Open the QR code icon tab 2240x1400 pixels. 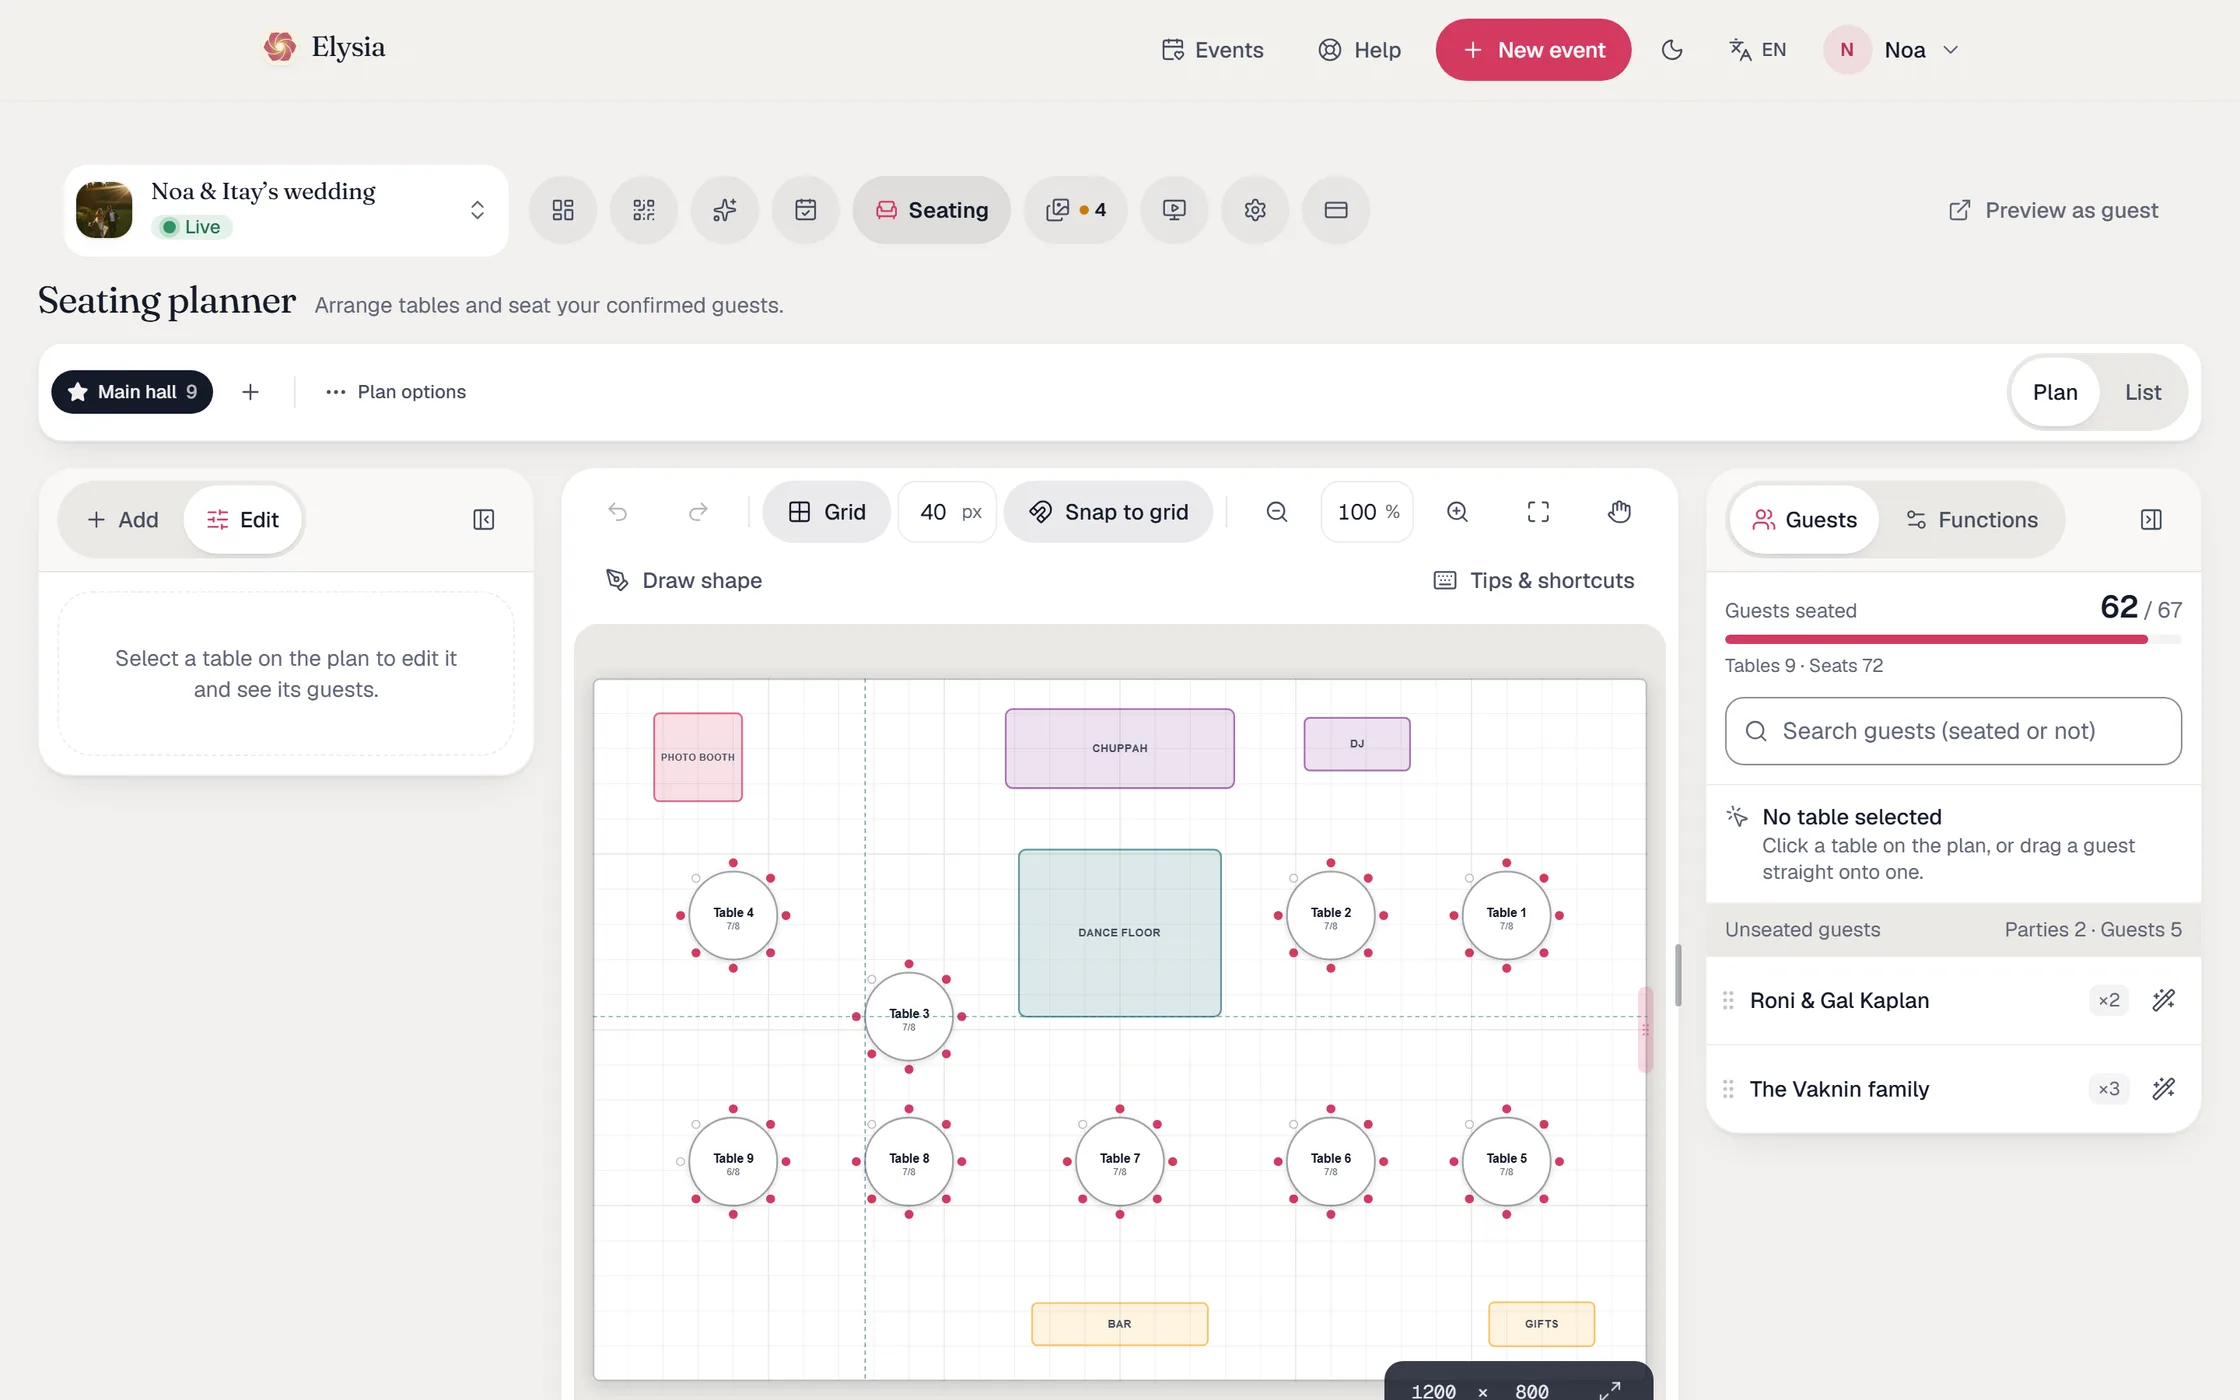tap(644, 210)
